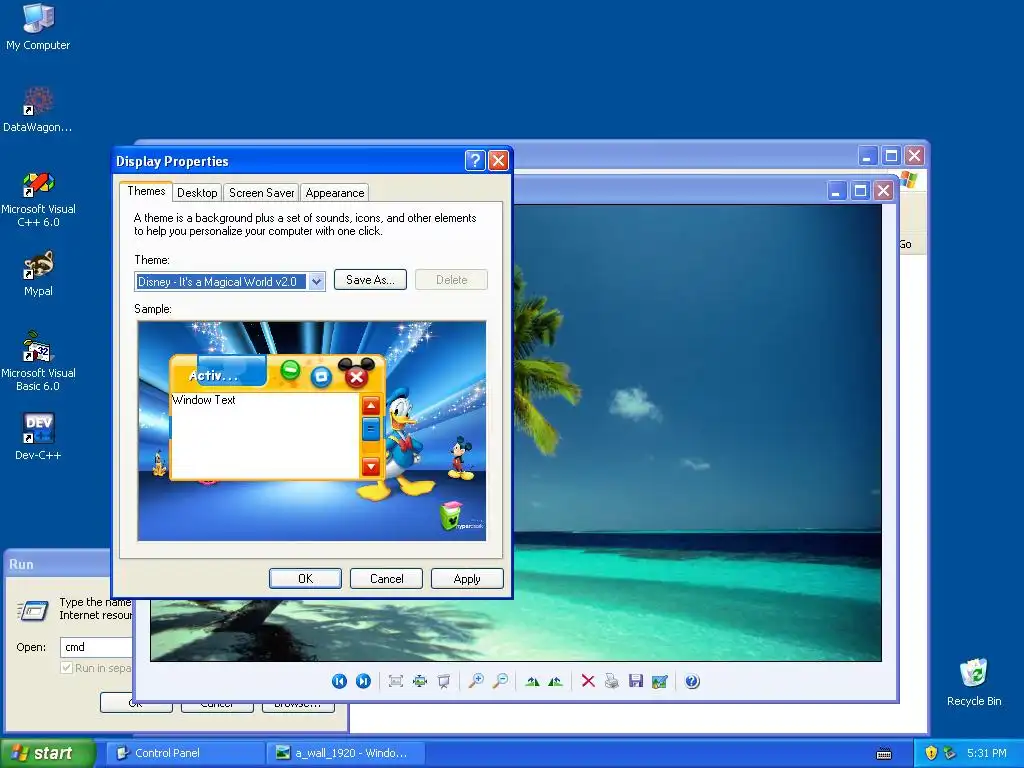1024x768 pixels.
Task: Switch to a_wall_1920 picture viewer taskbar item
Action: (346, 753)
